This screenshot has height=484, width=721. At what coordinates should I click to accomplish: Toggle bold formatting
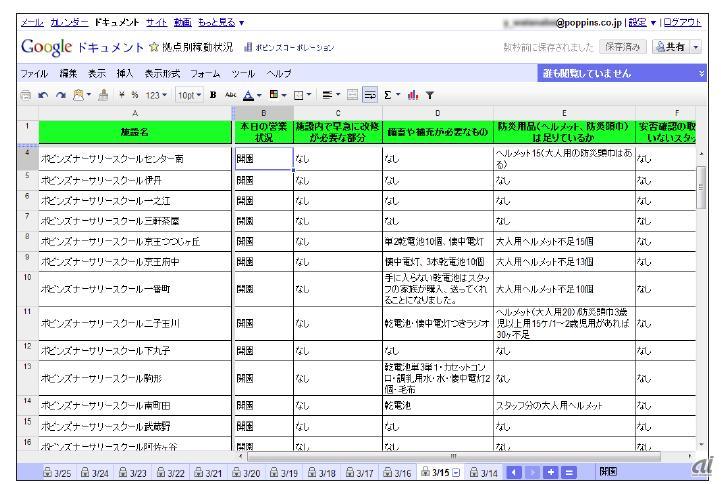[214, 96]
